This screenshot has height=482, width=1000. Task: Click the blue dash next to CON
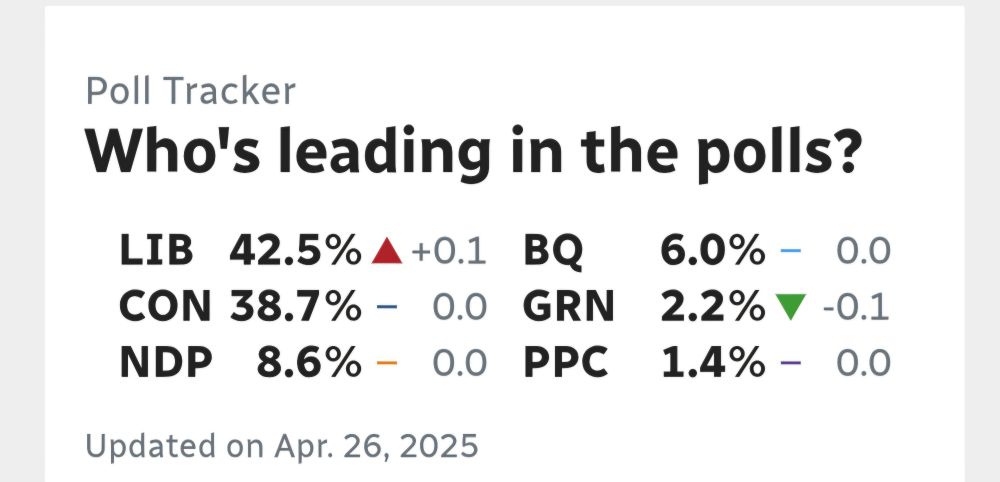tap(387, 307)
